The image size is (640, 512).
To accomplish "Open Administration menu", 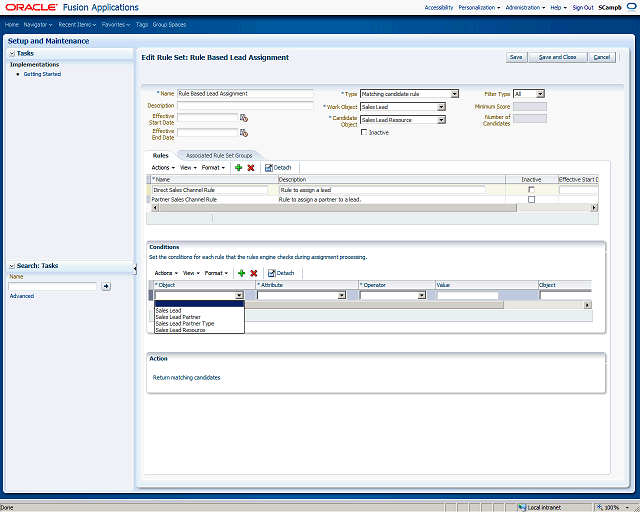I will (x=525, y=7).
